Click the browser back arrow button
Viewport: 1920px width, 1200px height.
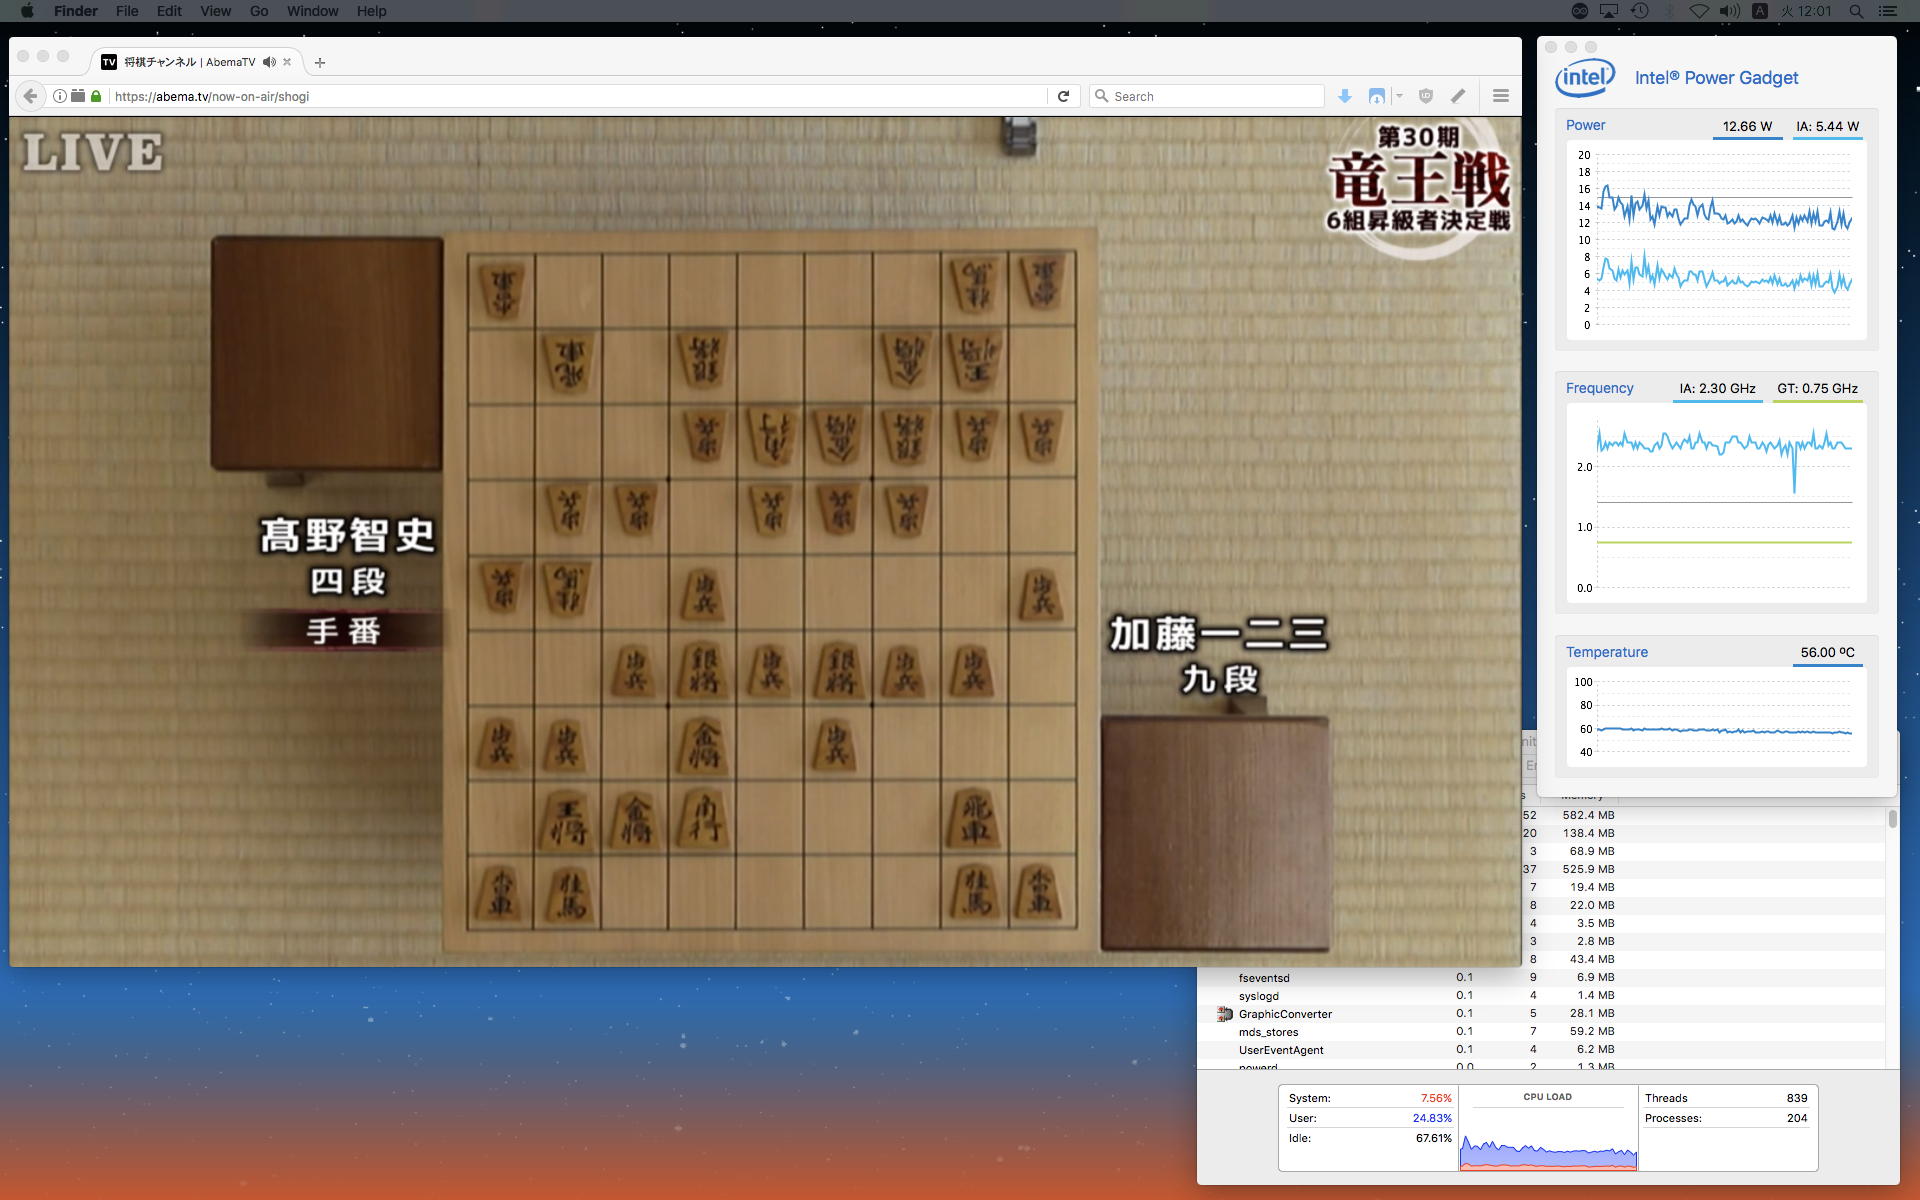30,96
